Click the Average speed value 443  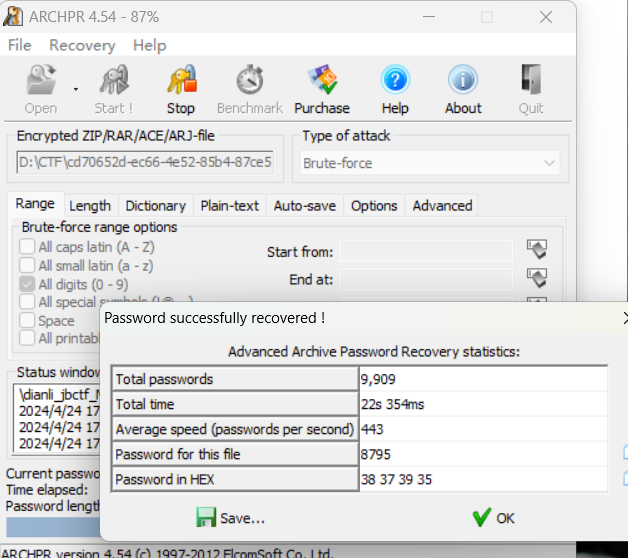point(372,429)
